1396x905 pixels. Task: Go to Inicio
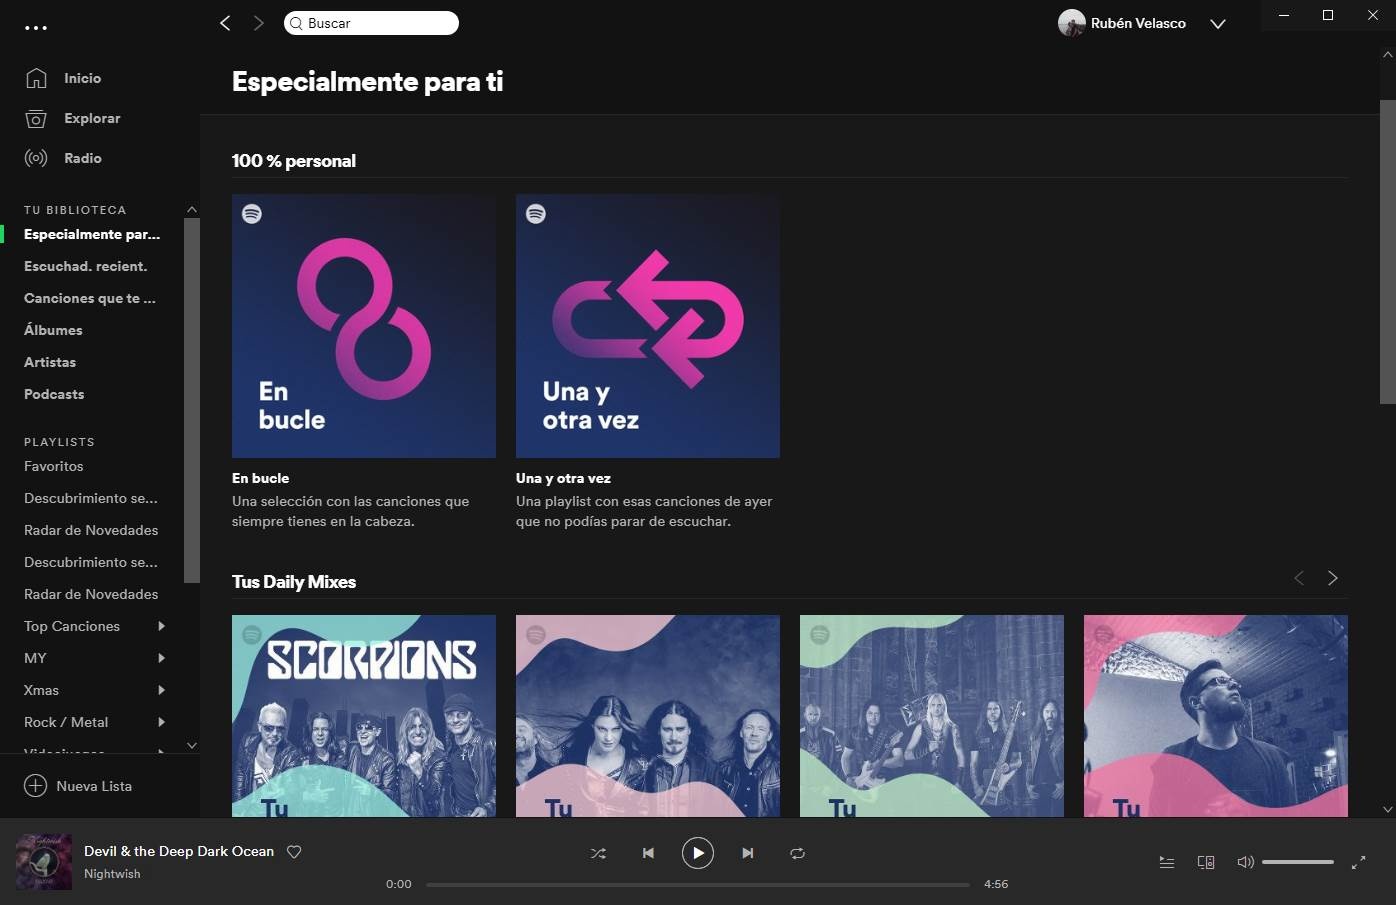[x=82, y=78]
